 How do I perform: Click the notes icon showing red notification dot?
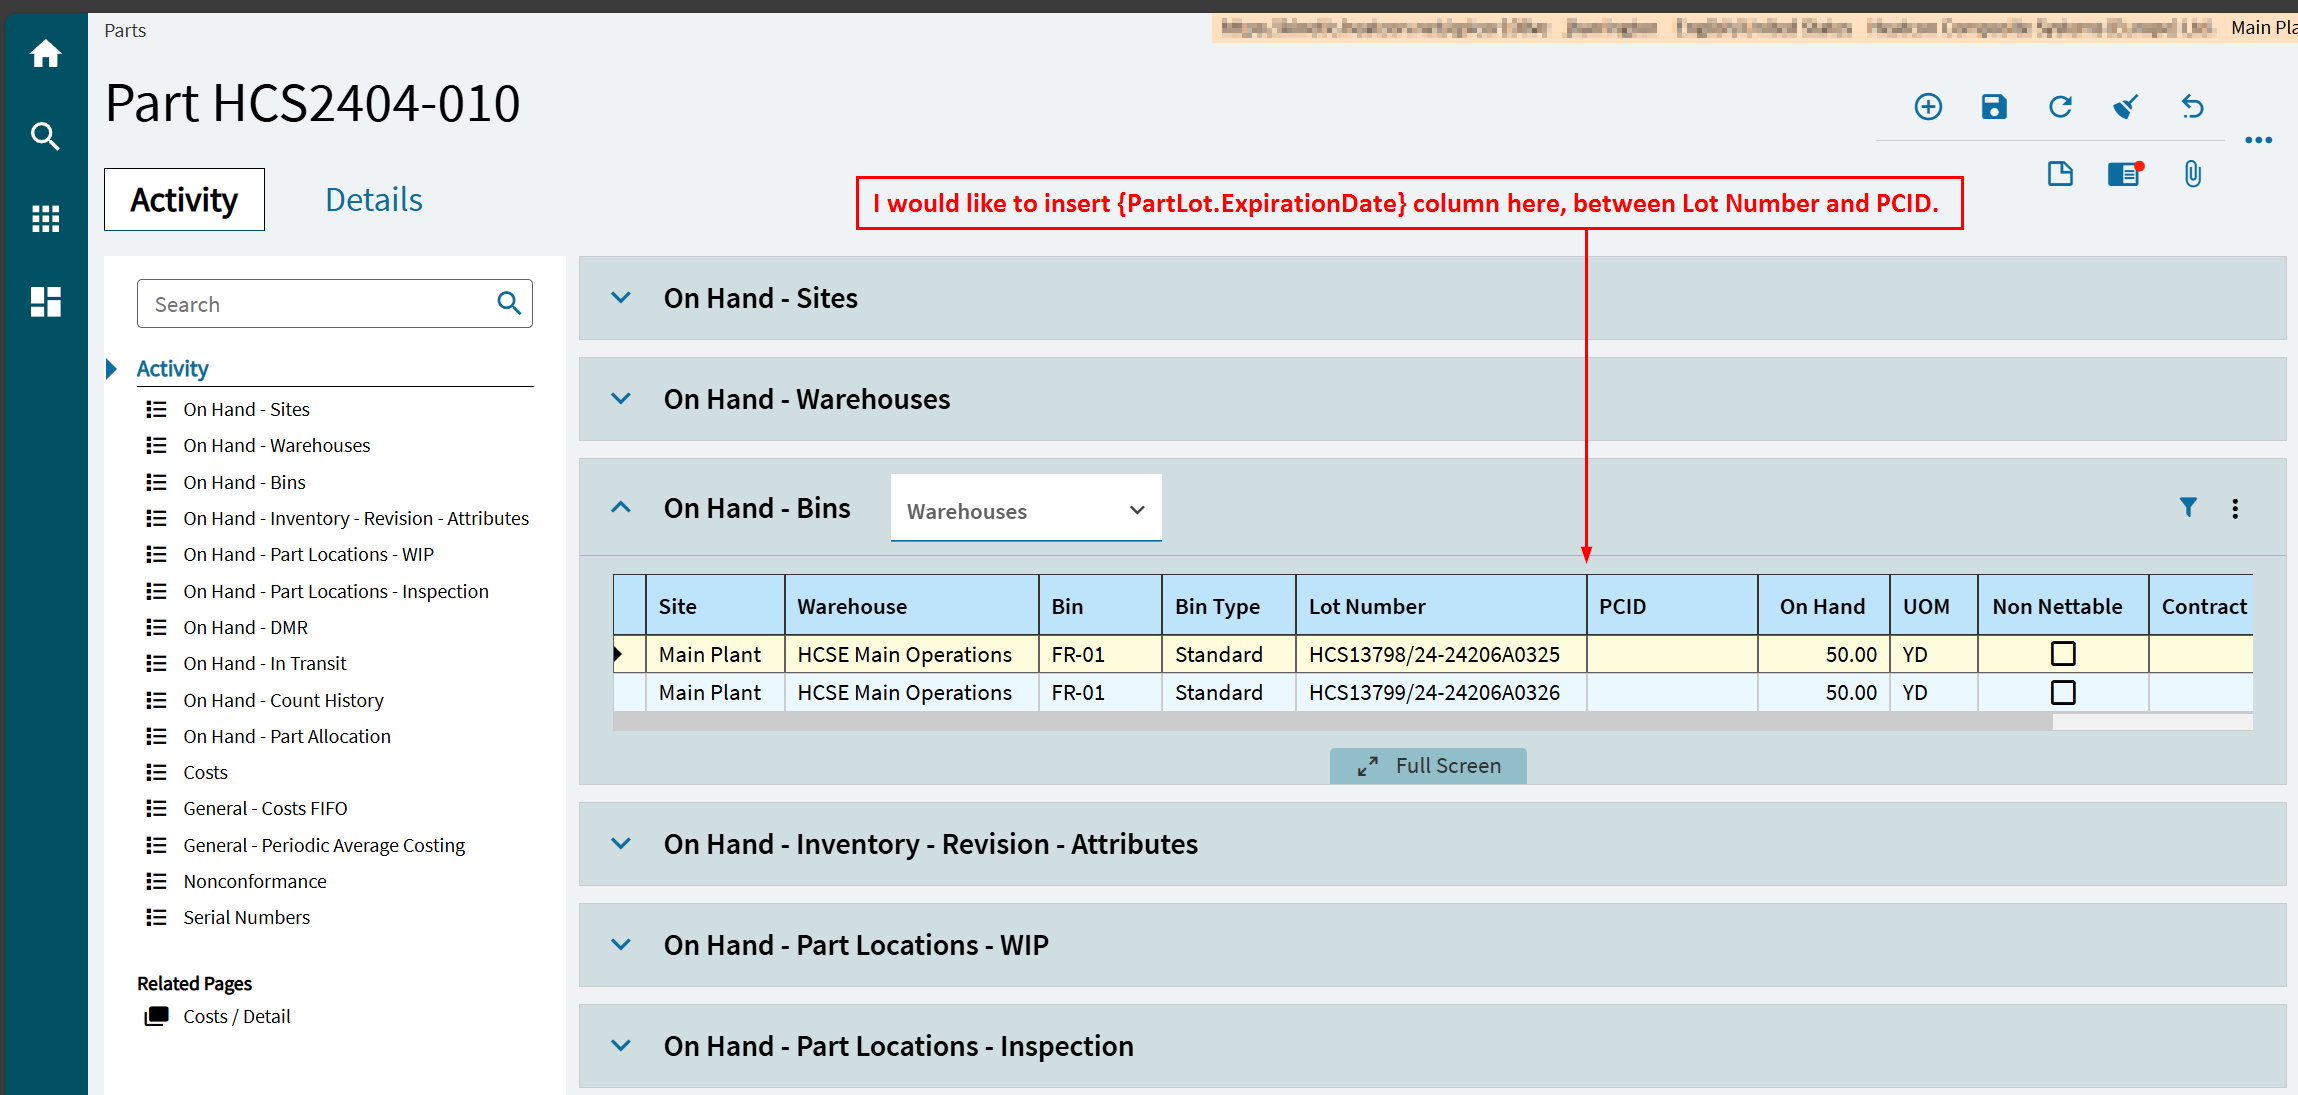pos(2123,174)
